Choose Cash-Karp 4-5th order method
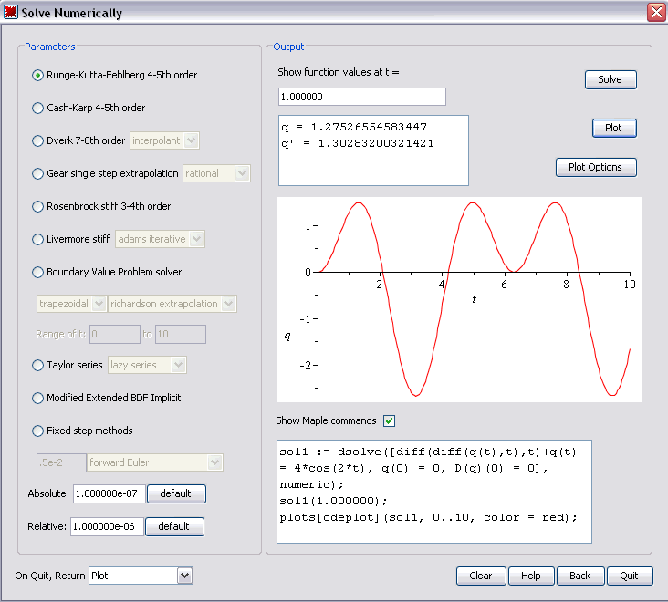Screen dimensions: 668x602 (x=38, y=108)
